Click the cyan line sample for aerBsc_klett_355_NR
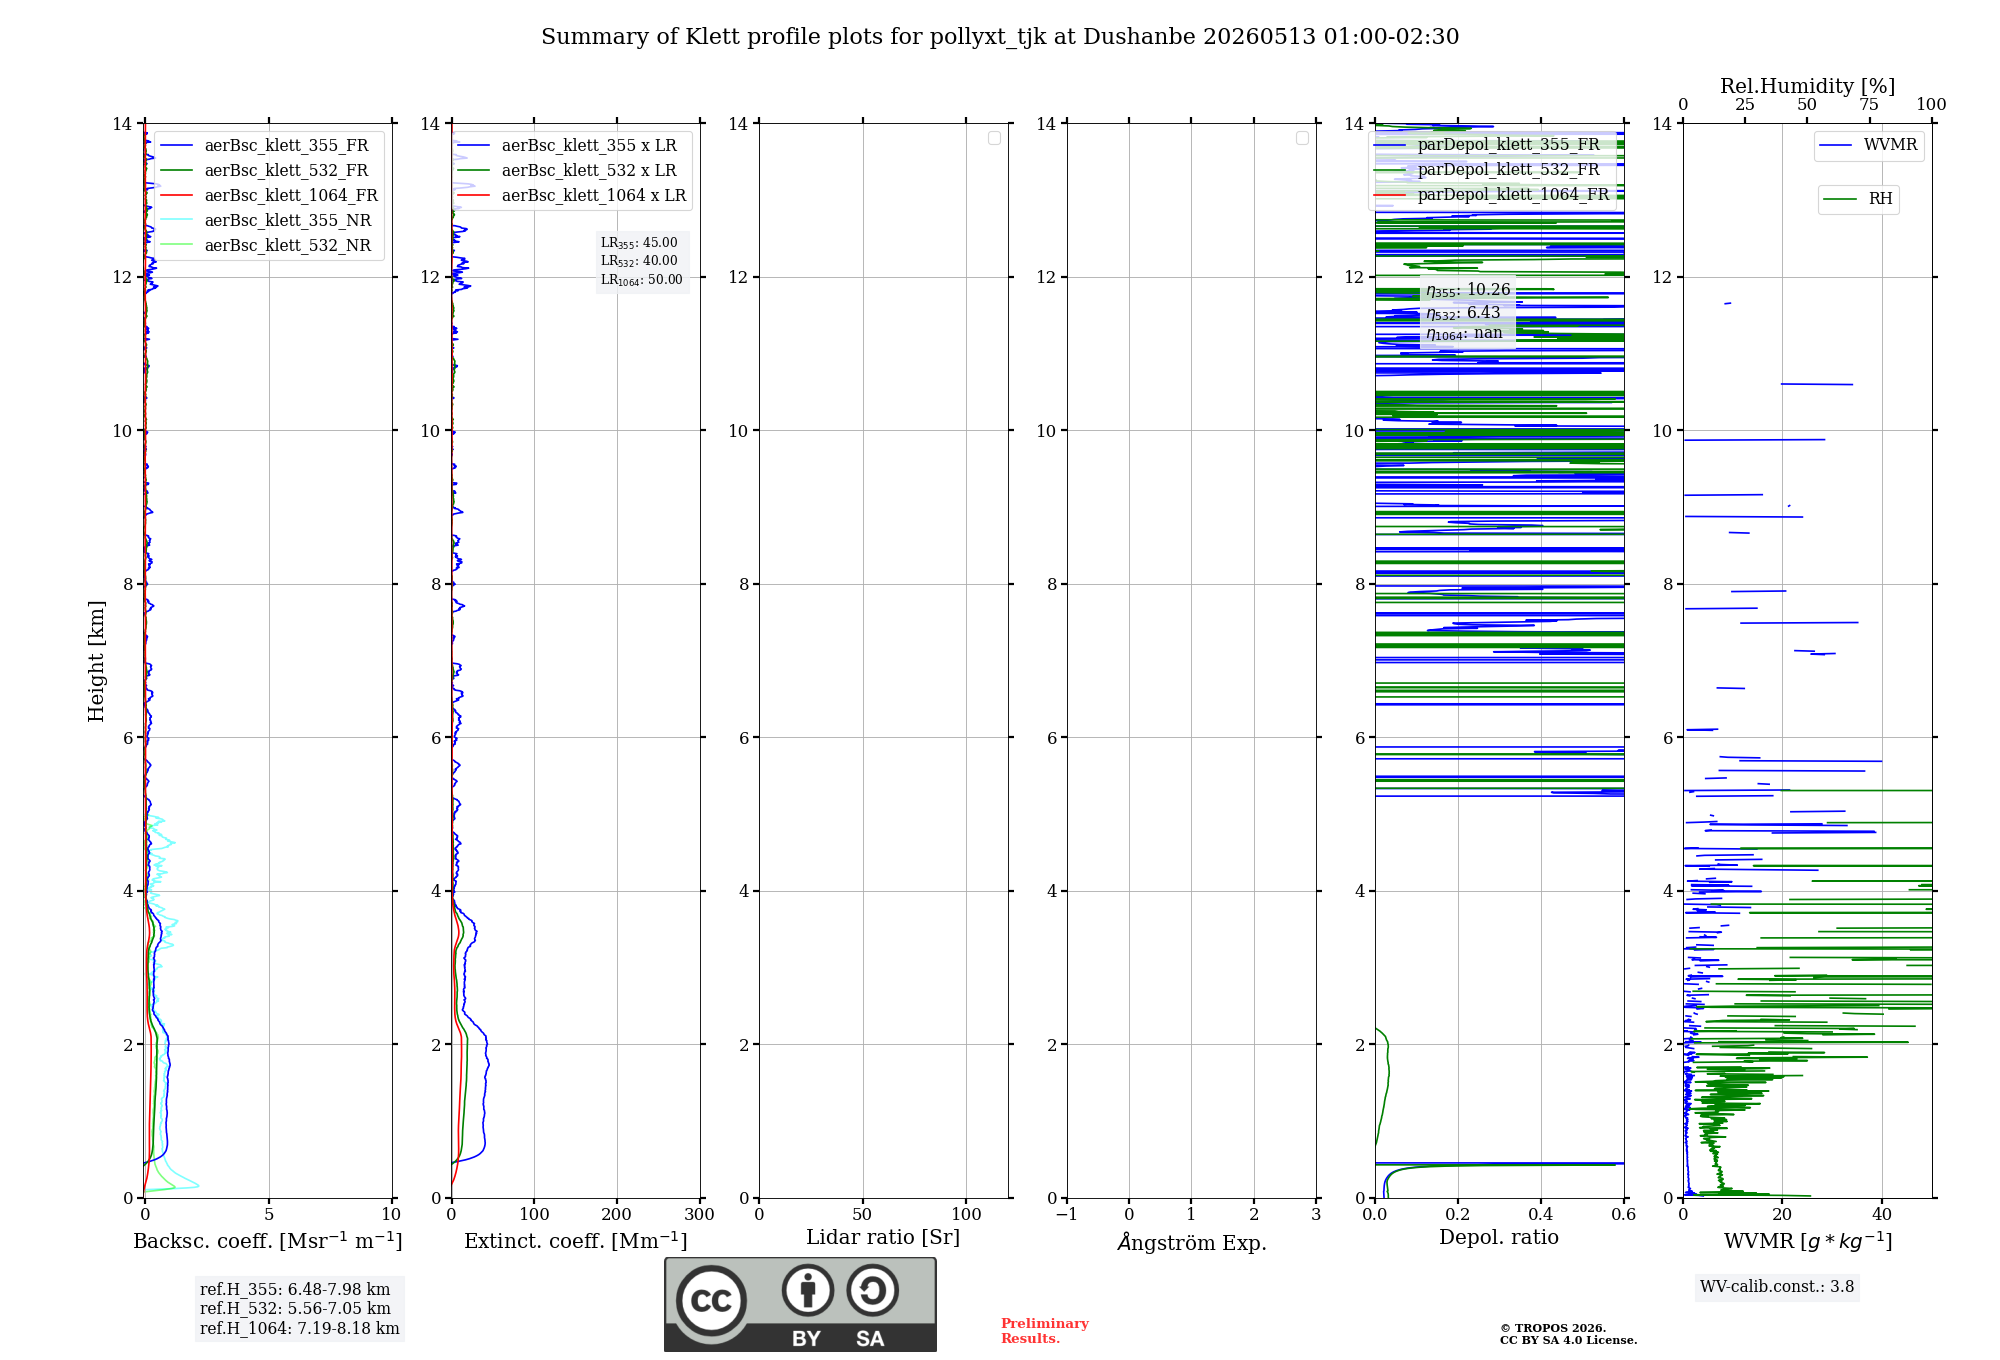Image resolution: width=2000 pixels, height=1360 pixels. [177, 221]
